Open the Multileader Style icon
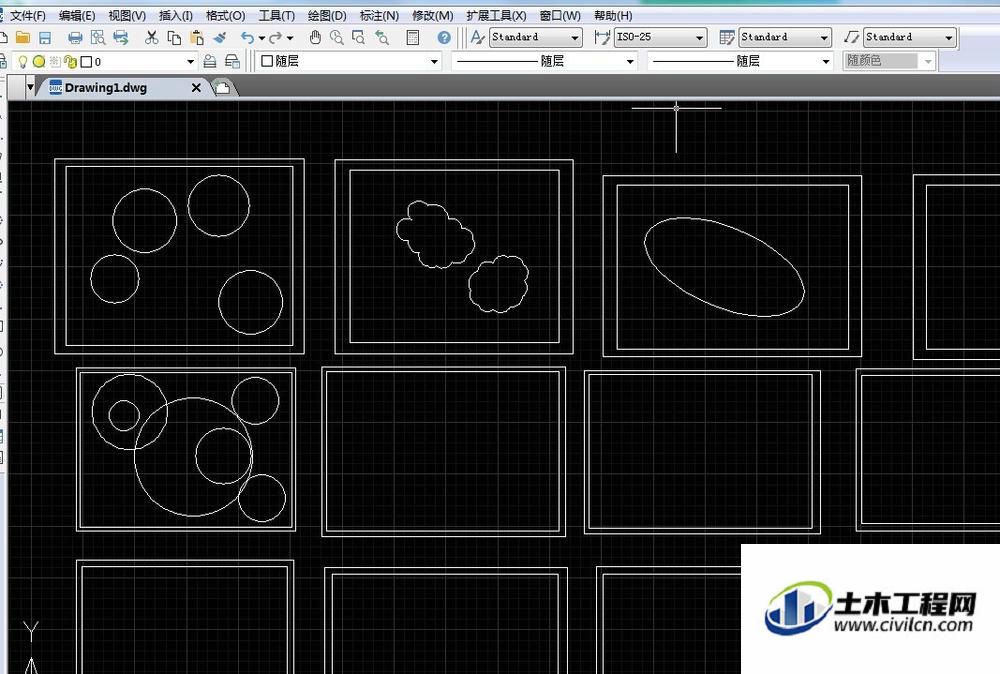 851,38
